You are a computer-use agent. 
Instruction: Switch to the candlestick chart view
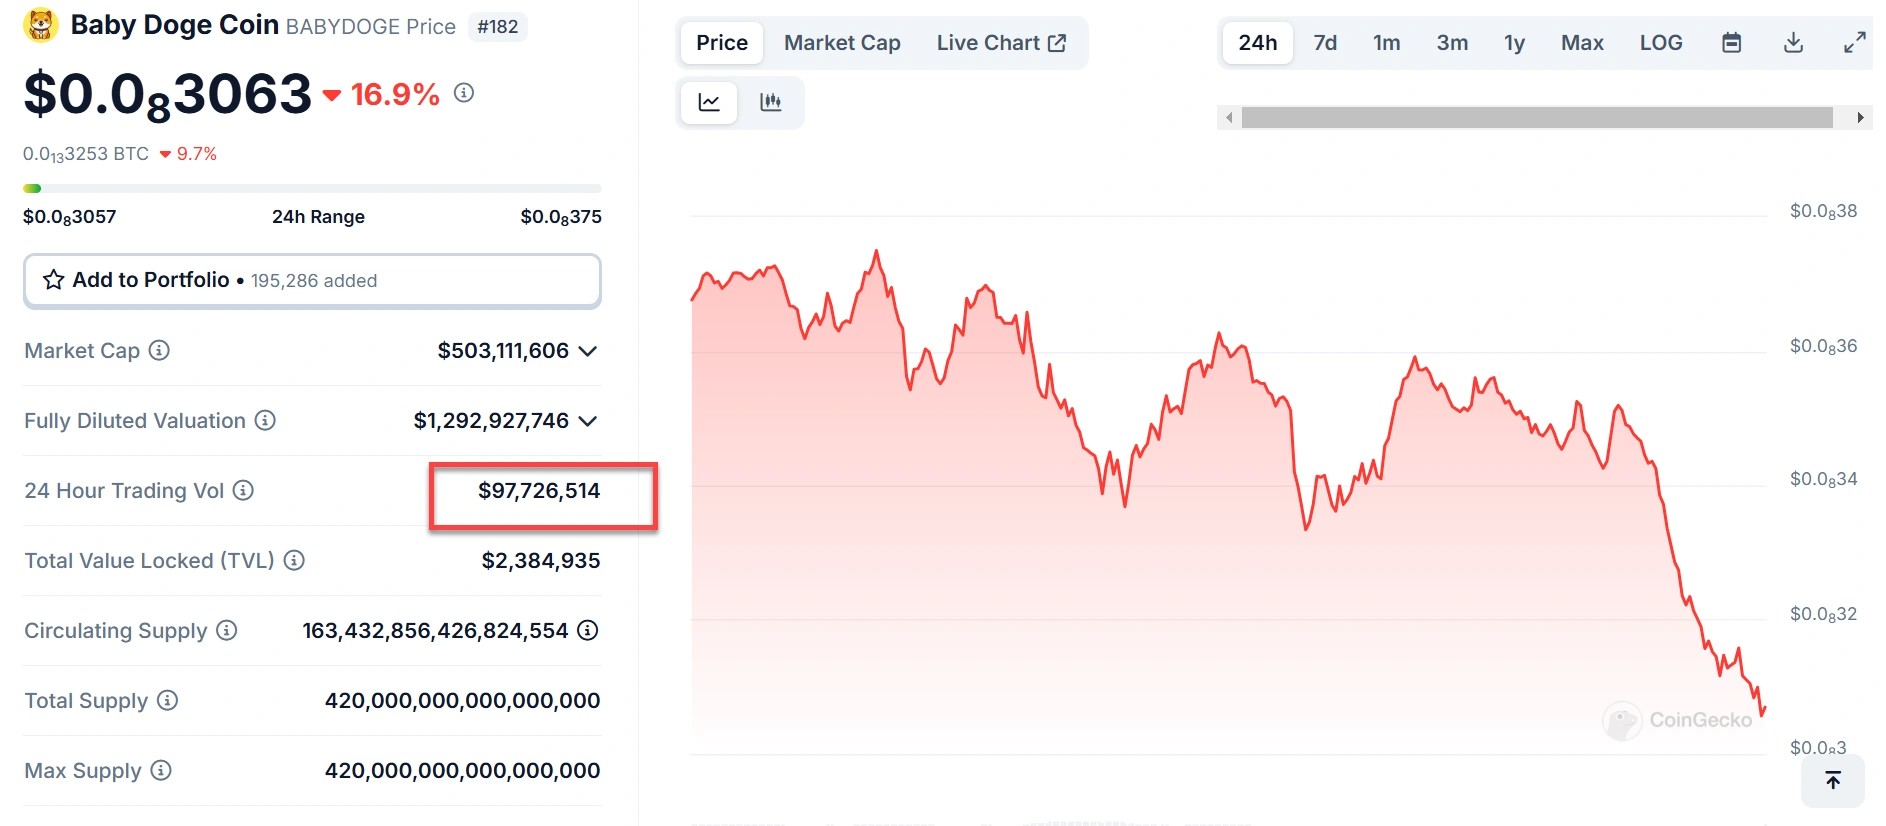coord(770,102)
